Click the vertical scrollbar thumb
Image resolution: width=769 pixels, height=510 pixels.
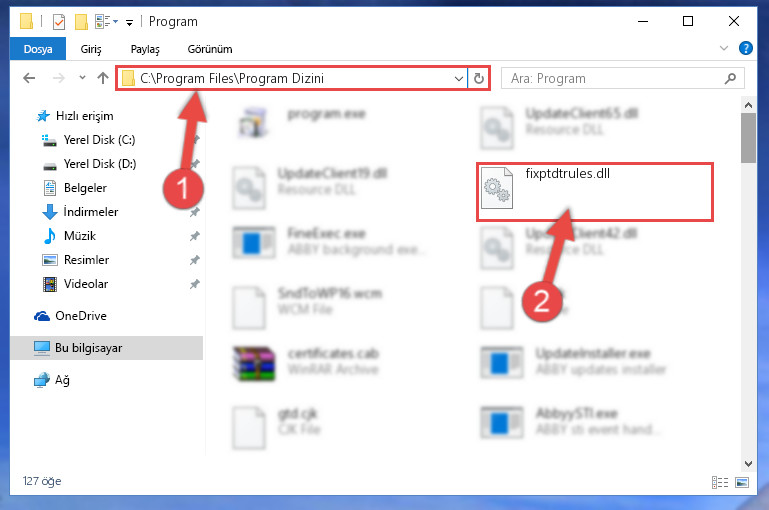click(748, 138)
